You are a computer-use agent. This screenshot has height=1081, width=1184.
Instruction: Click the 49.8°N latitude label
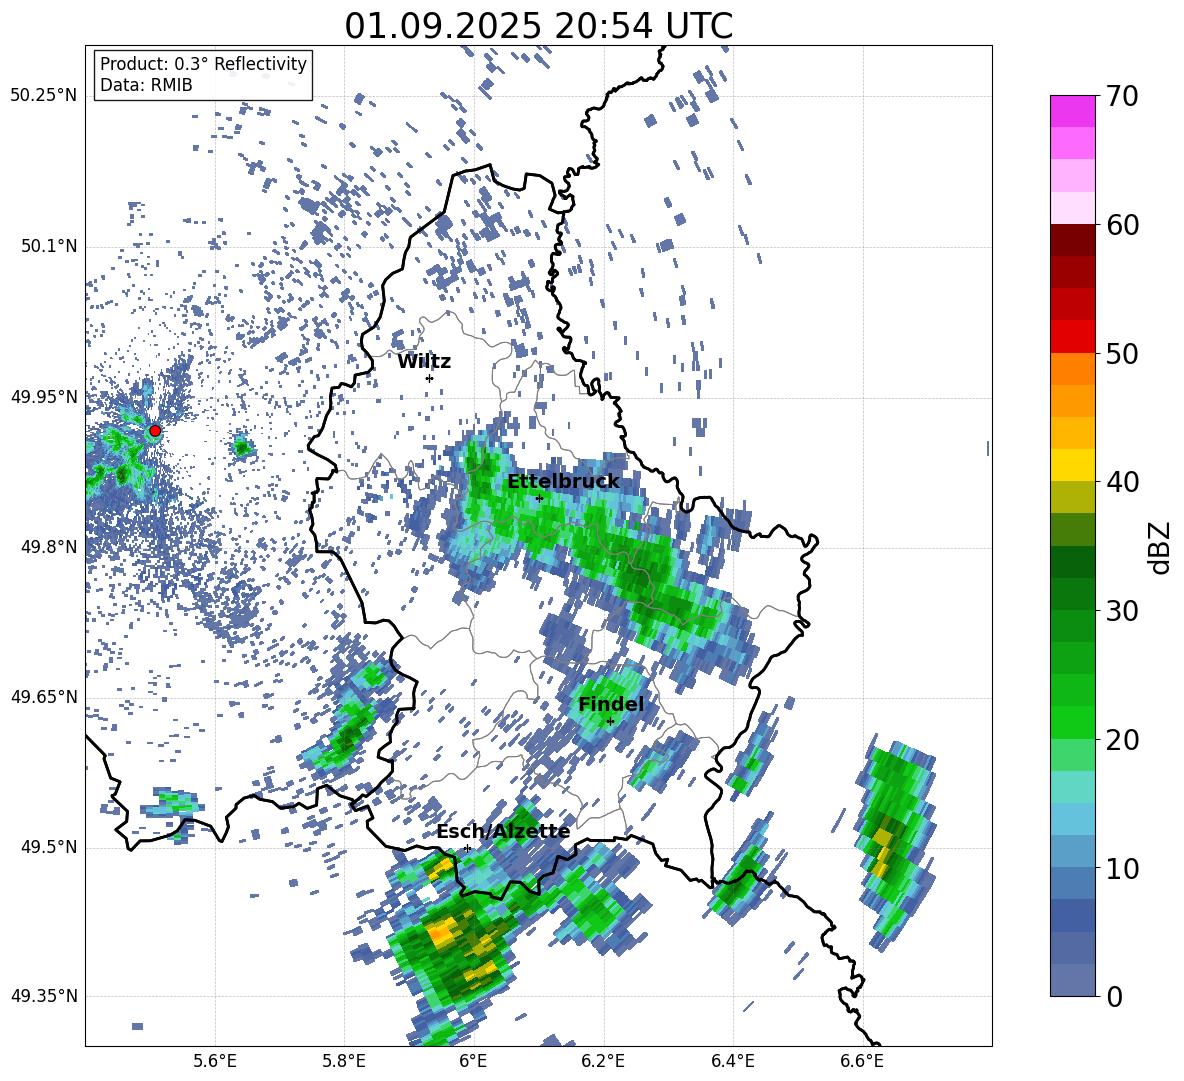[x=48, y=547]
